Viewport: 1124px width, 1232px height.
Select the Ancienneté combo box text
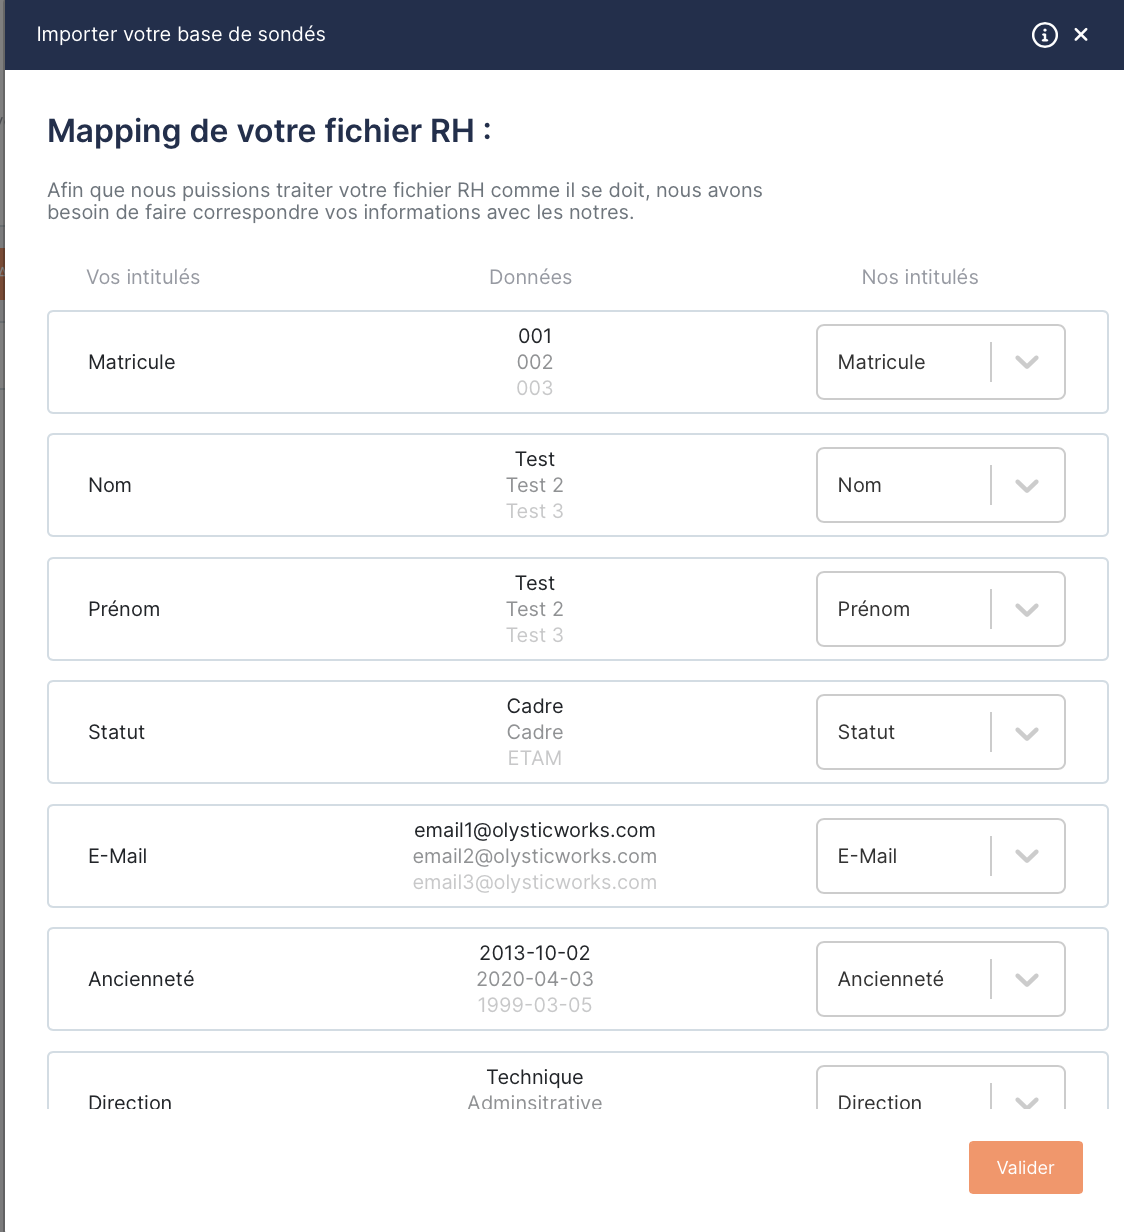(890, 980)
